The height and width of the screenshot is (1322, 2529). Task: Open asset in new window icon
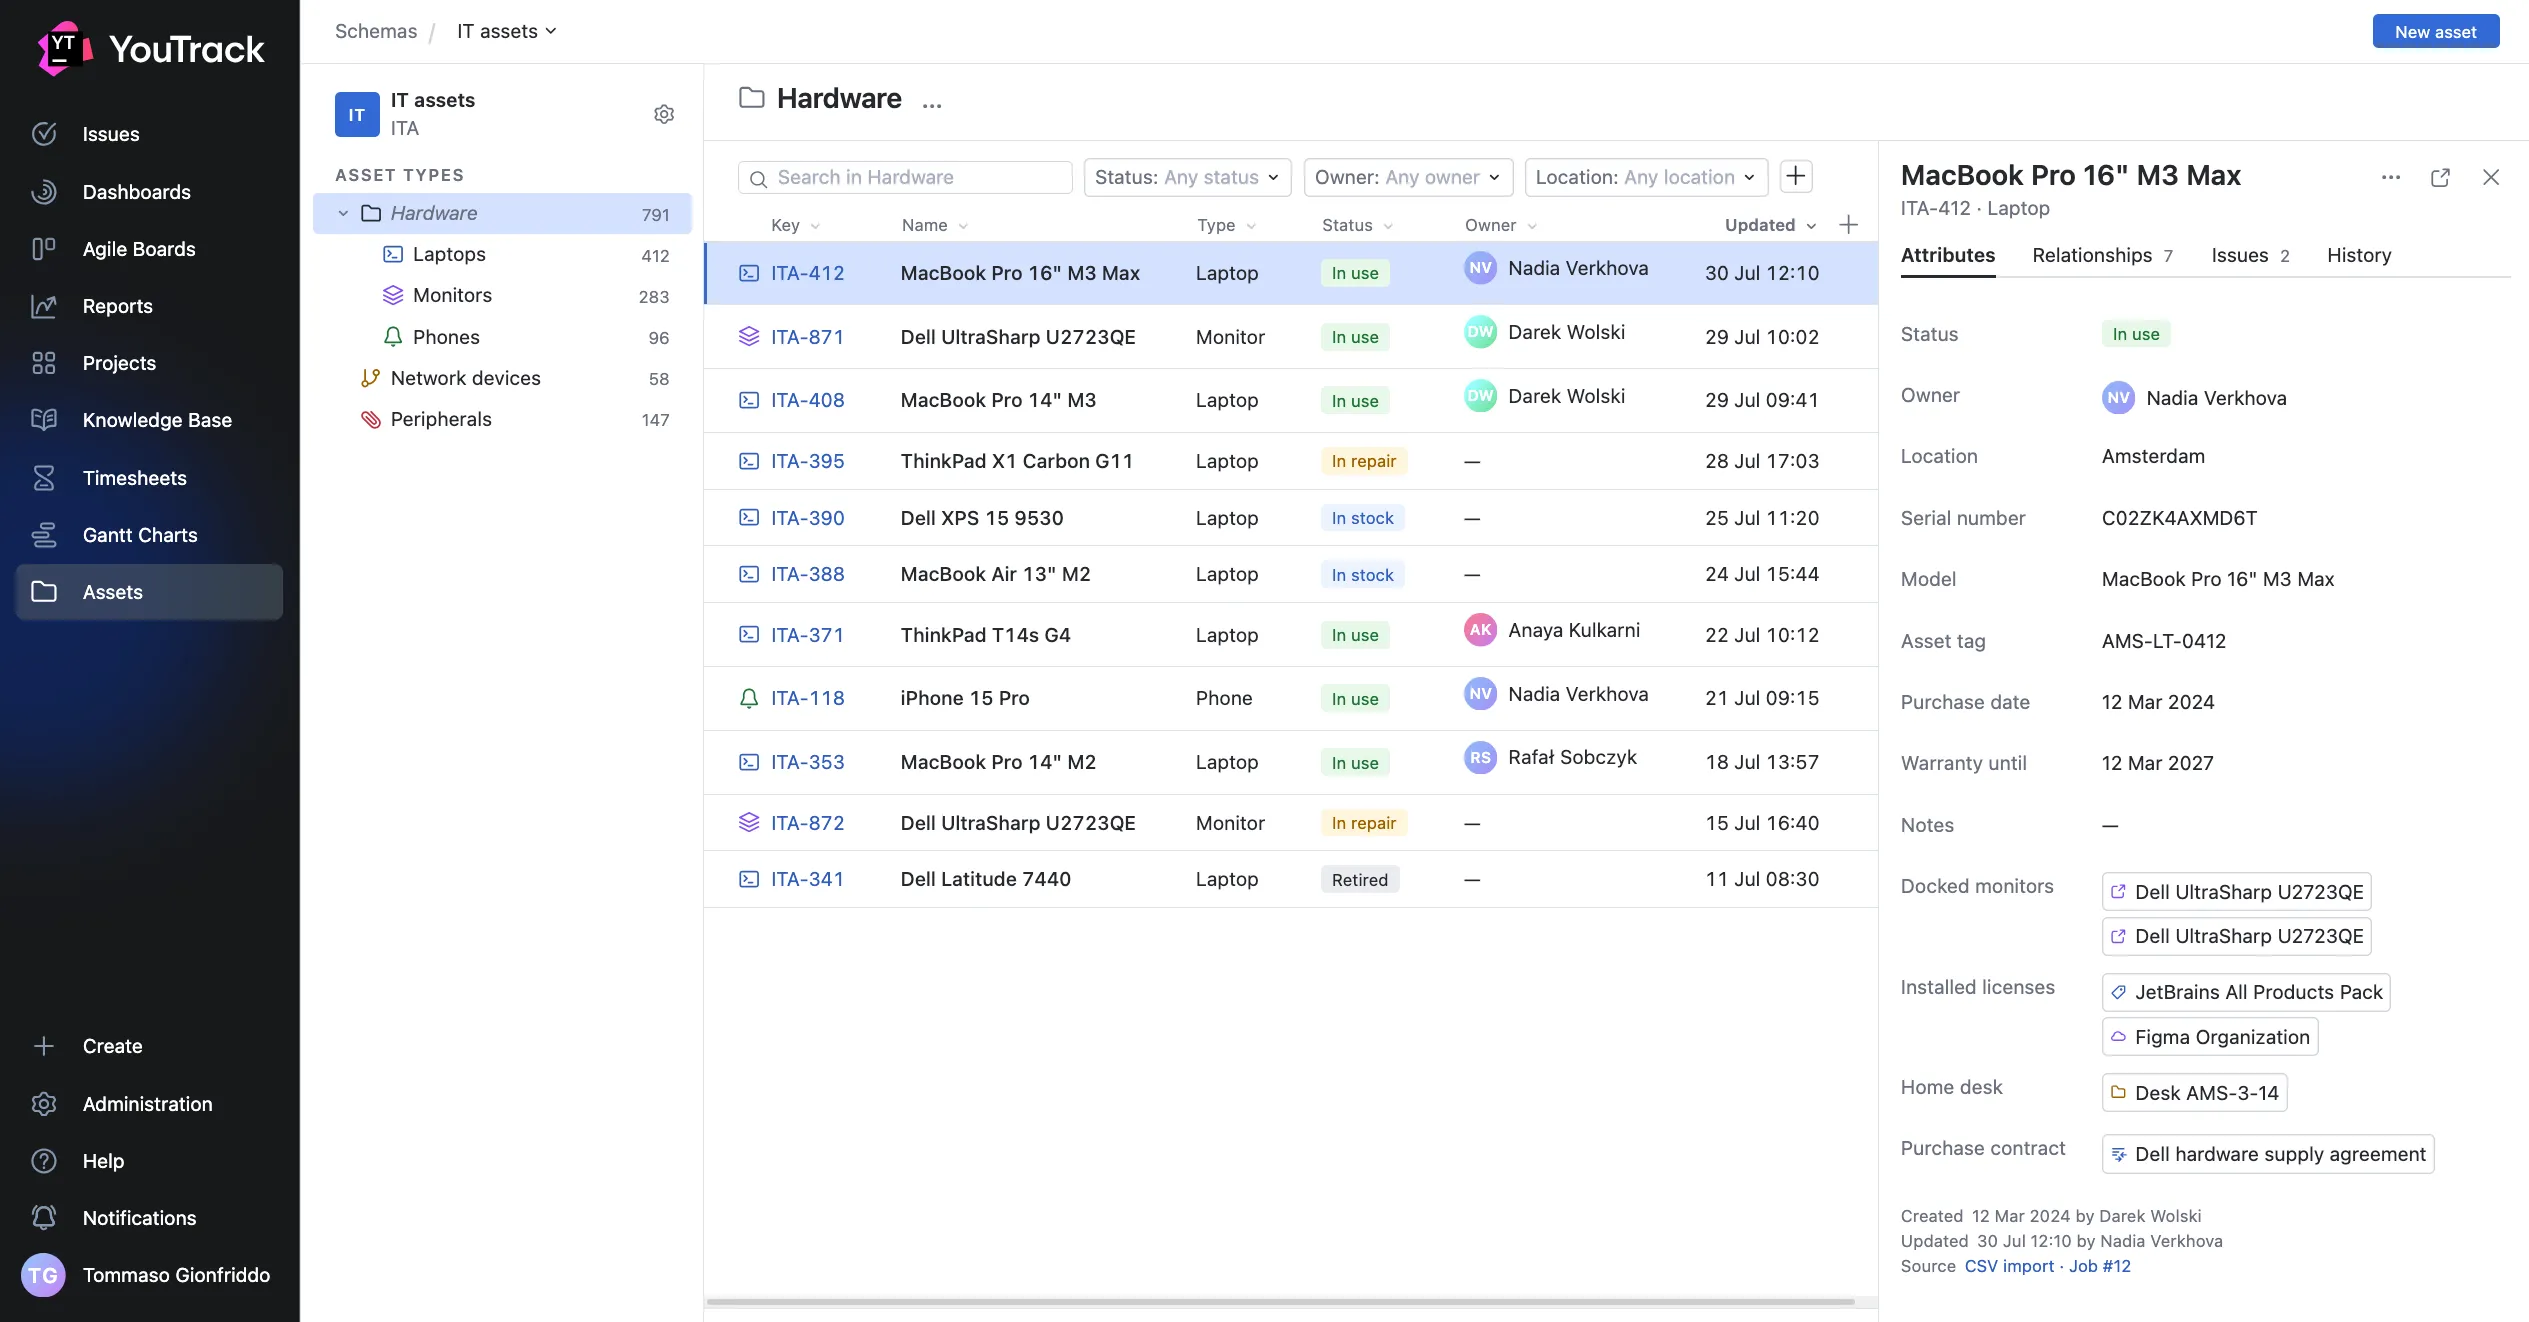(2440, 177)
